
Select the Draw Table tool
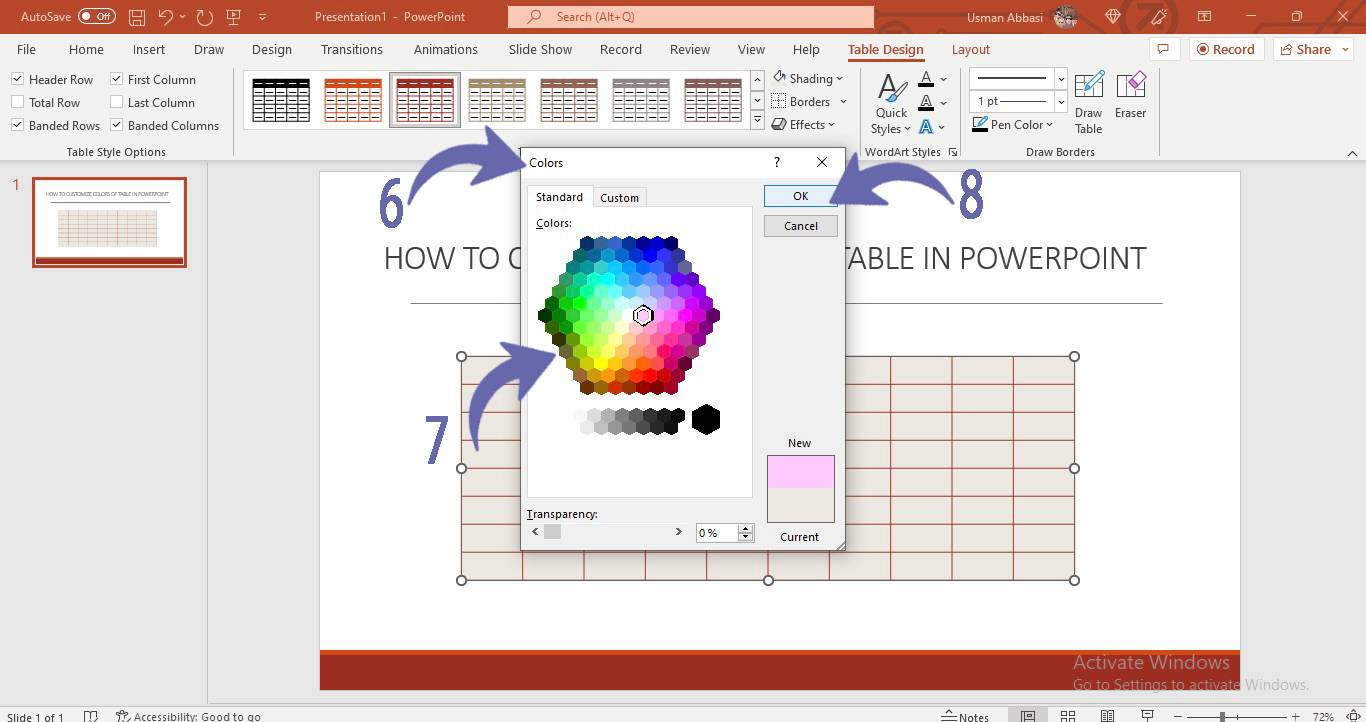pyautogui.click(x=1088, y=103)
